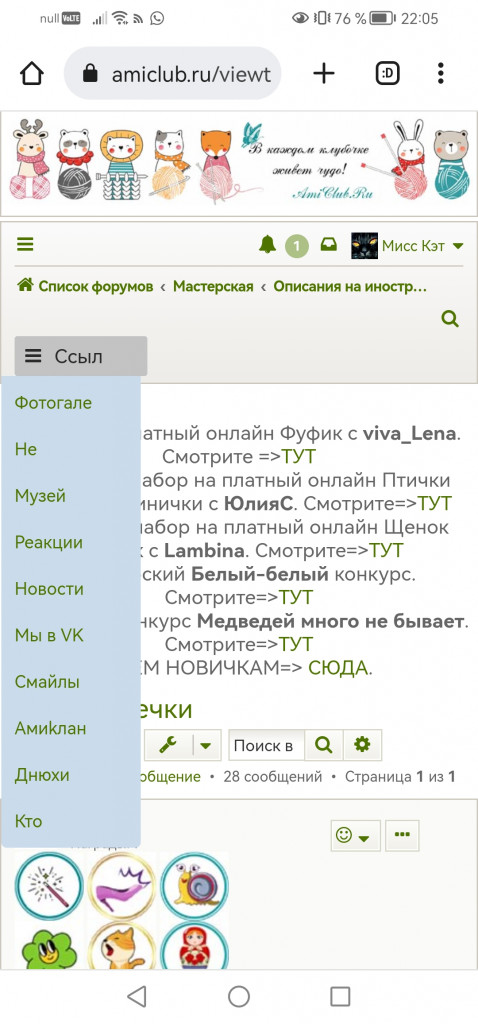Click the topic search magnifier button
478x1024 pixels.
click(x=324, y=744)
